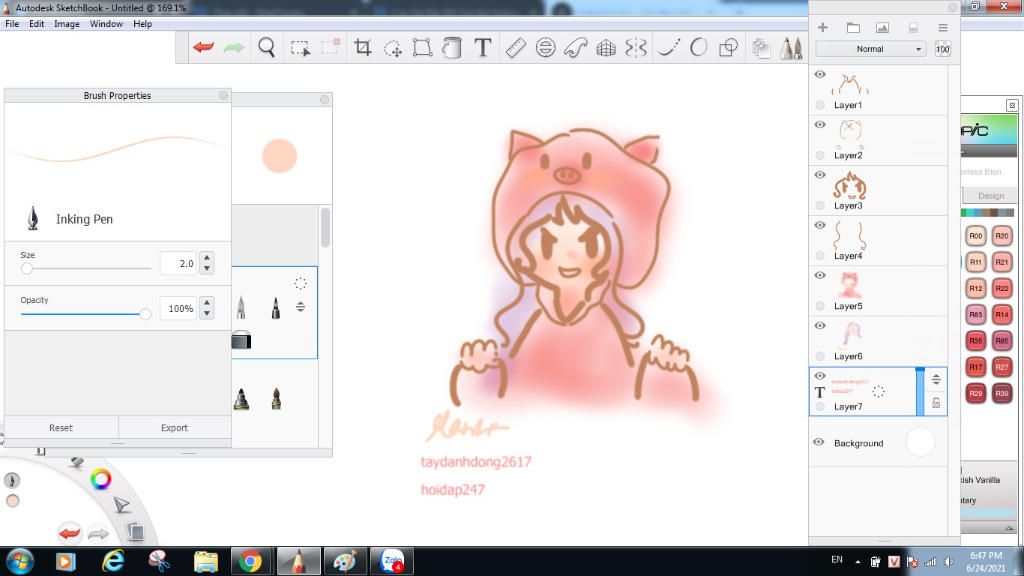Hide Layer1 using its eye icon
Viewport: 1024px width, 576px height.
820,74
